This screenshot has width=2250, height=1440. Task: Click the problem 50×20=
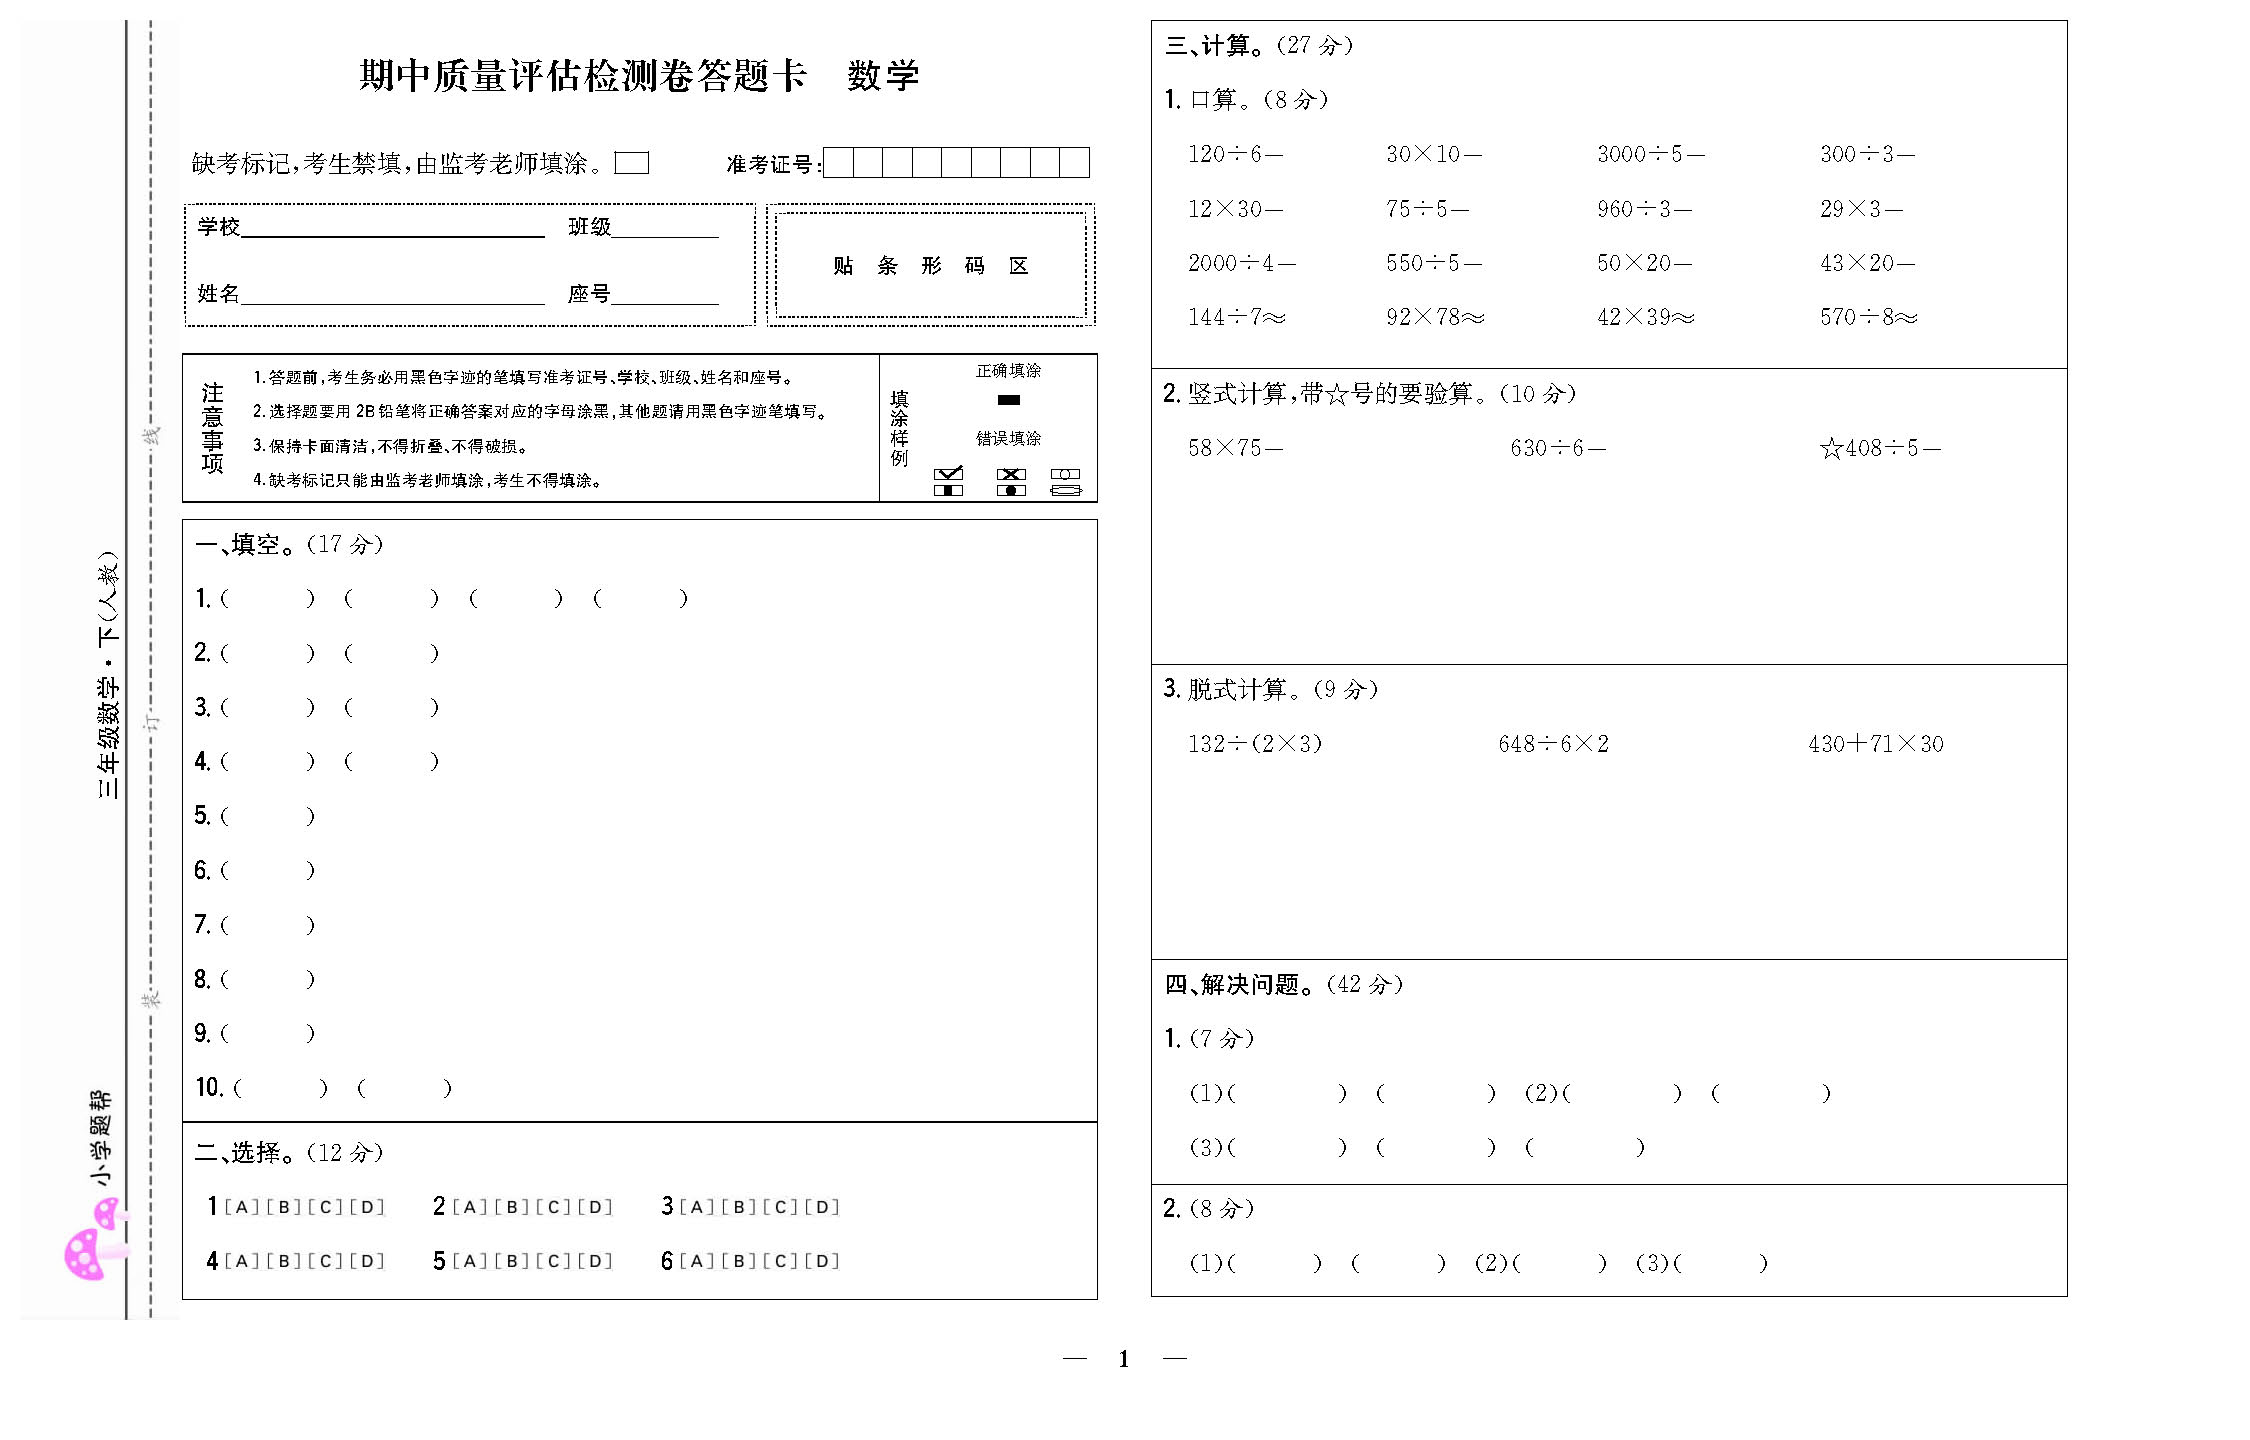click(1645, 263)
